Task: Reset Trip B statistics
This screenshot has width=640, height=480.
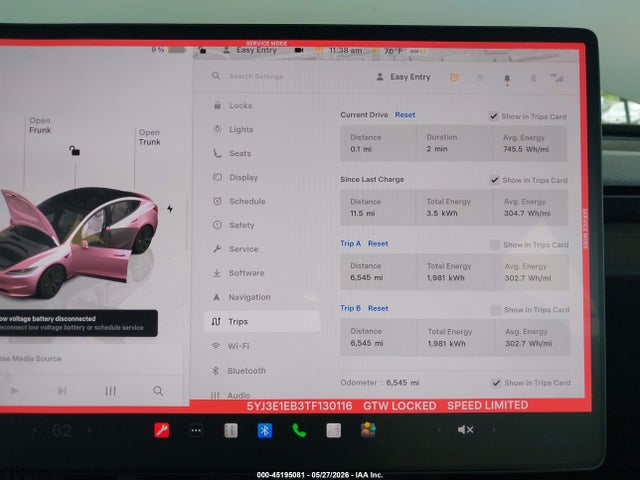Action: click(x=378, y=309)
